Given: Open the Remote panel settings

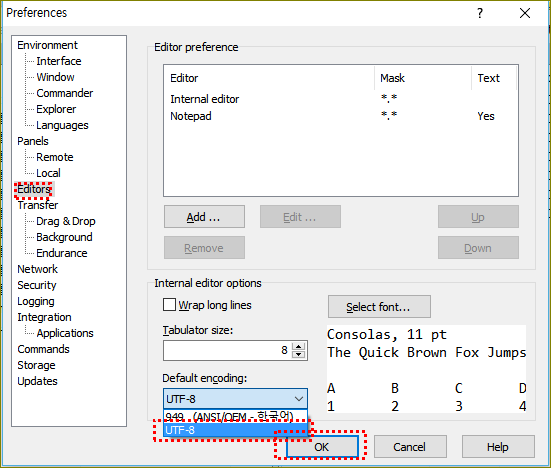Looking at the screenshot, I should pos(55,157).
